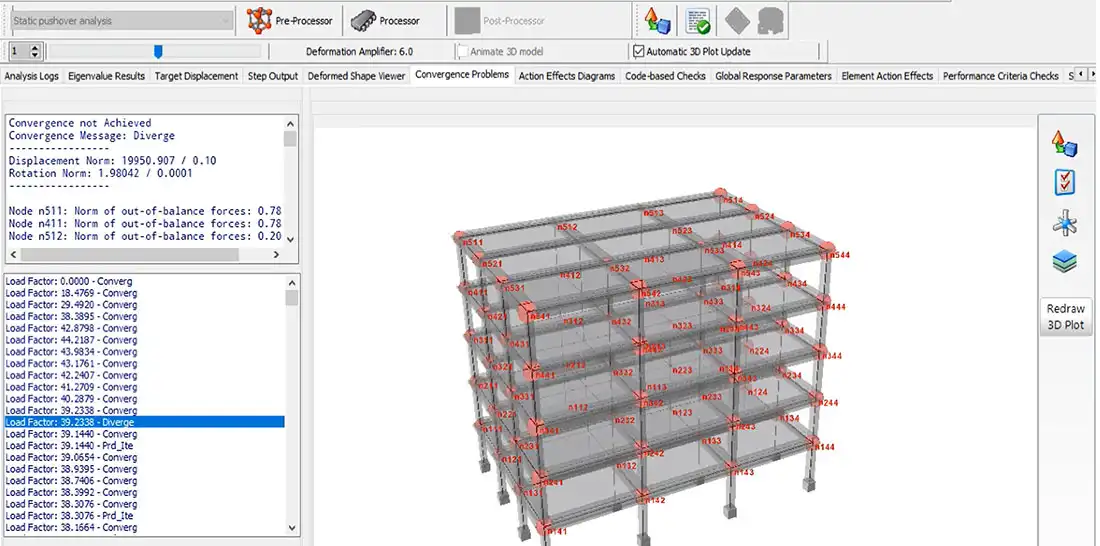Image resolution: width=1100 pixels, height=546 pixels.
Task: Select row Load Factor: 39.0654 - Converg
Action: pos(144,457)
